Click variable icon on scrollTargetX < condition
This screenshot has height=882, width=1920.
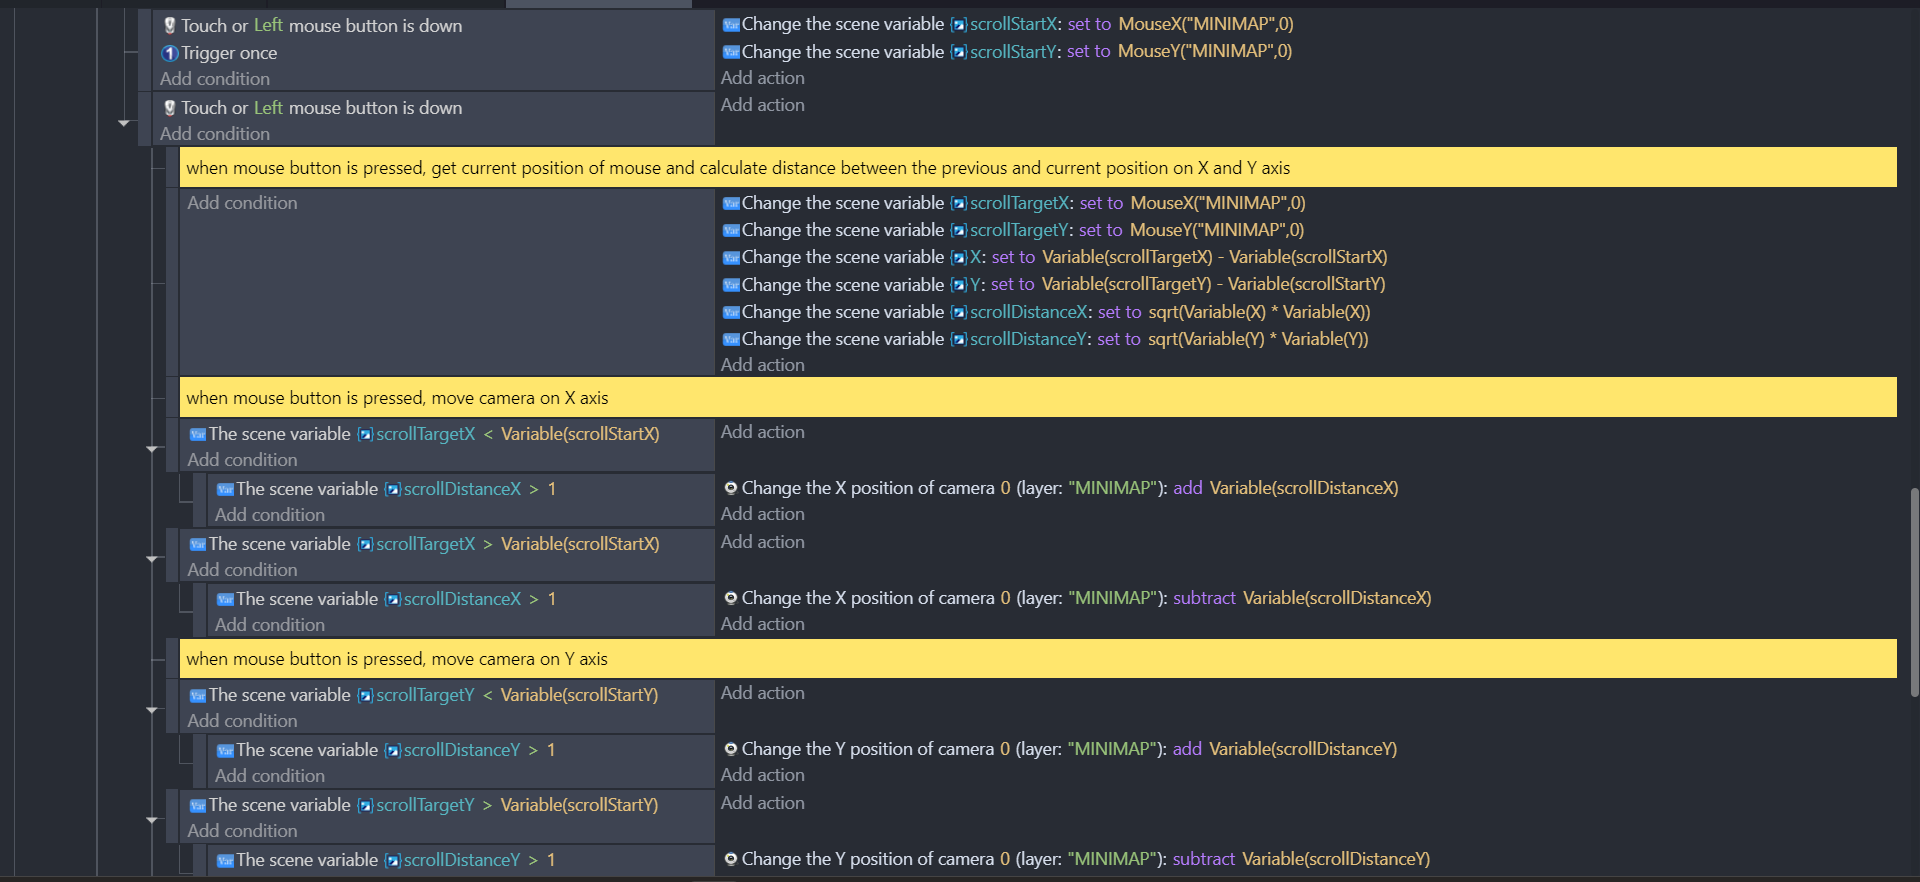pos(198,435)
